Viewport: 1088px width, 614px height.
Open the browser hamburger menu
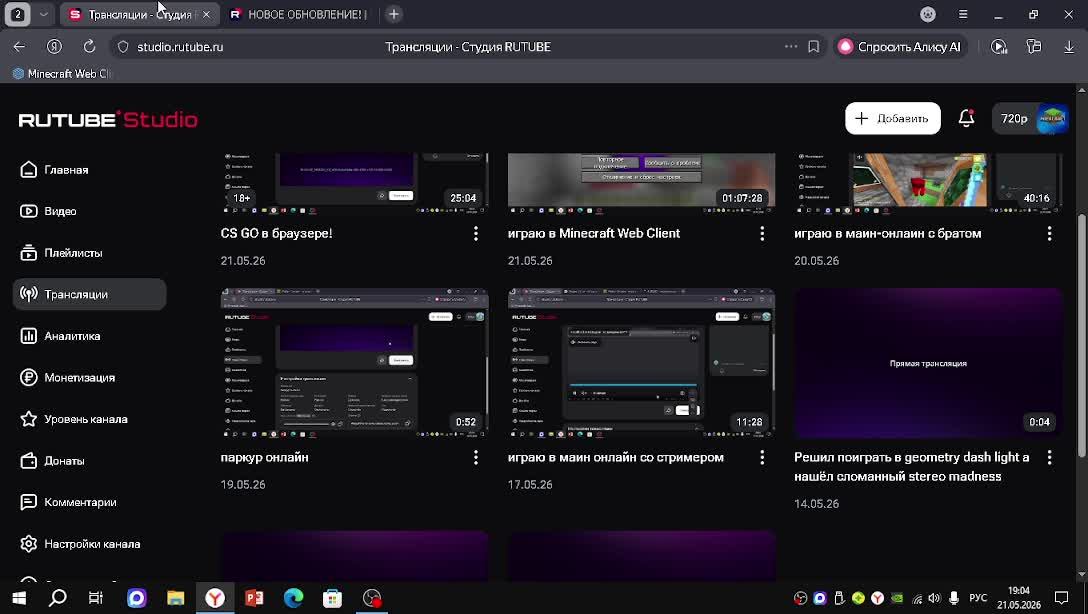963,14
